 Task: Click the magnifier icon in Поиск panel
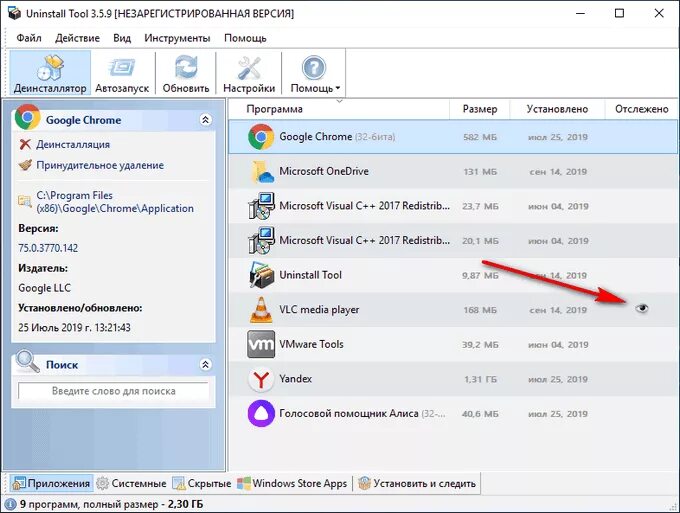coord(27,361)
